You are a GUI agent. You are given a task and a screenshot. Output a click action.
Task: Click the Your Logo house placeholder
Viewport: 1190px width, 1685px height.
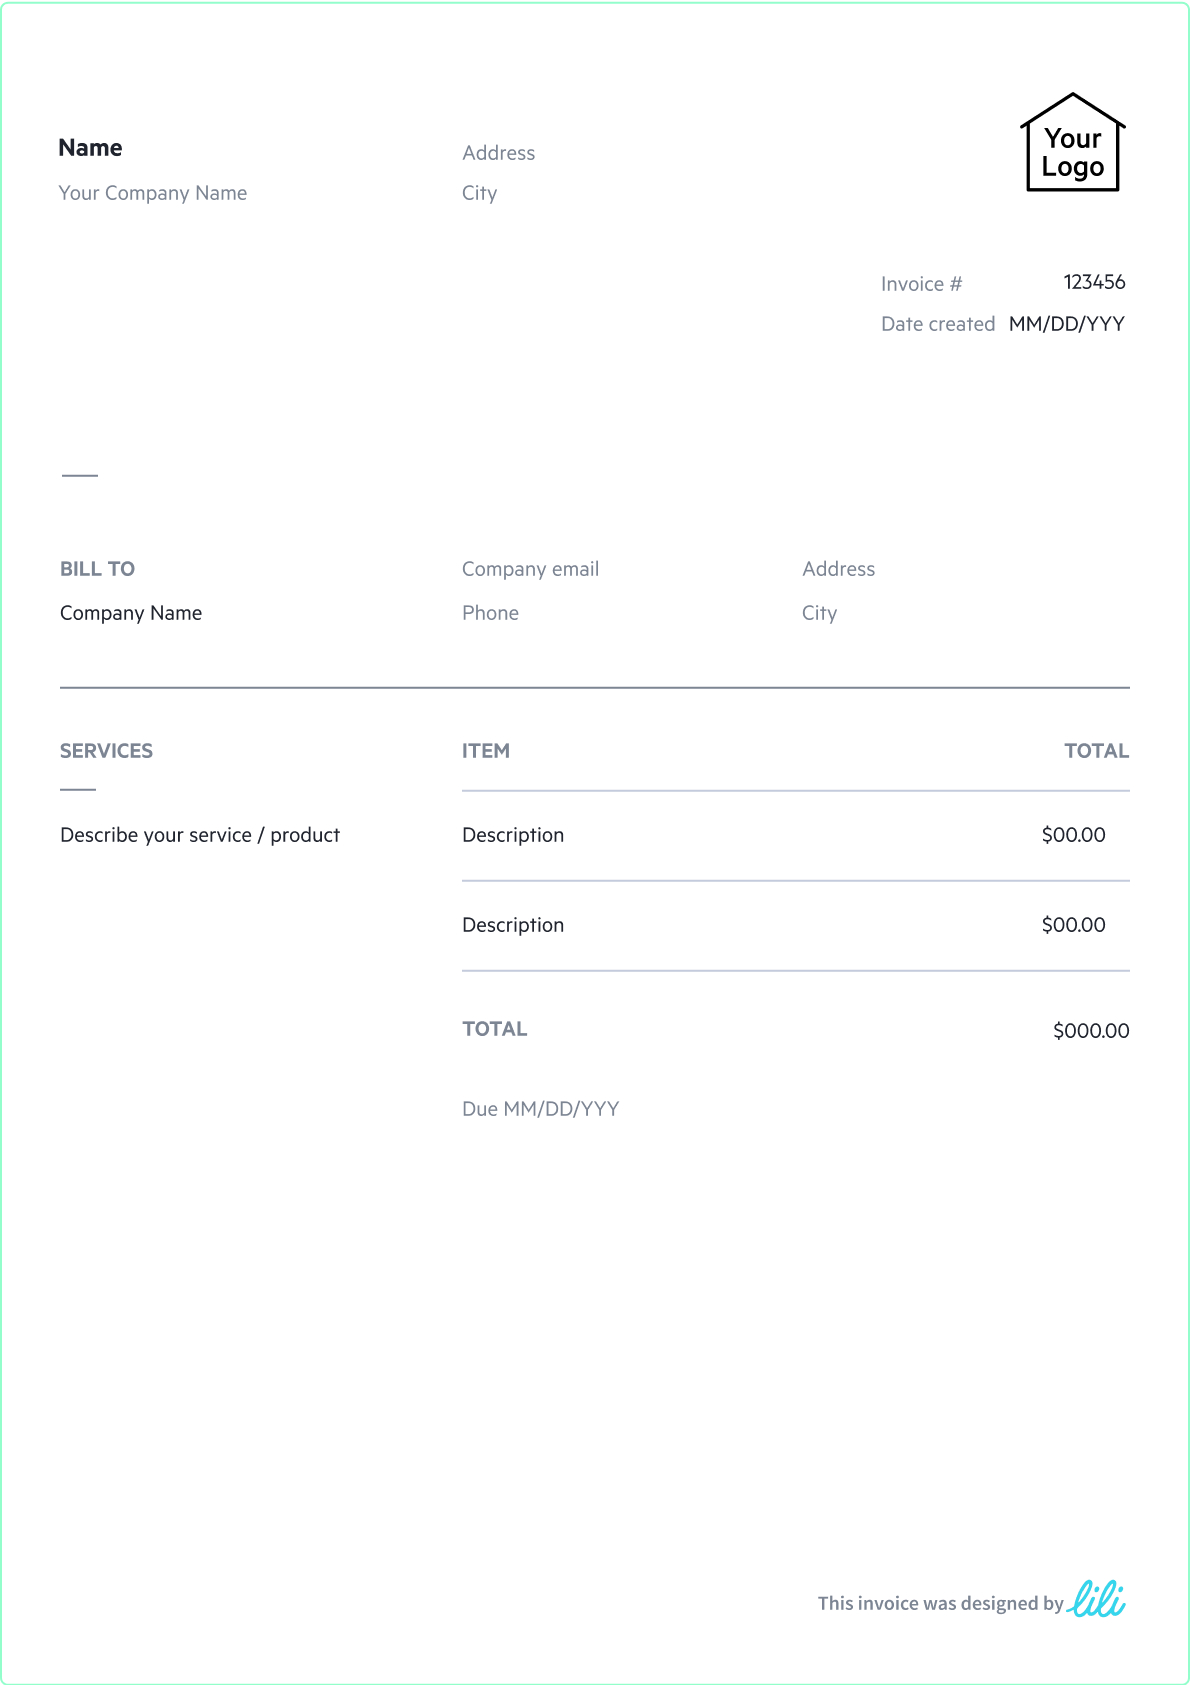point(1072,143)
